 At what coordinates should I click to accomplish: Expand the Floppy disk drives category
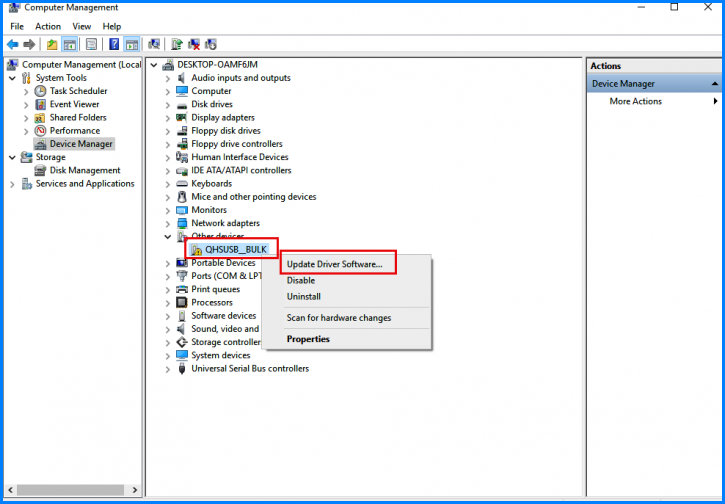pyautogui.click(x=168, y=131)
